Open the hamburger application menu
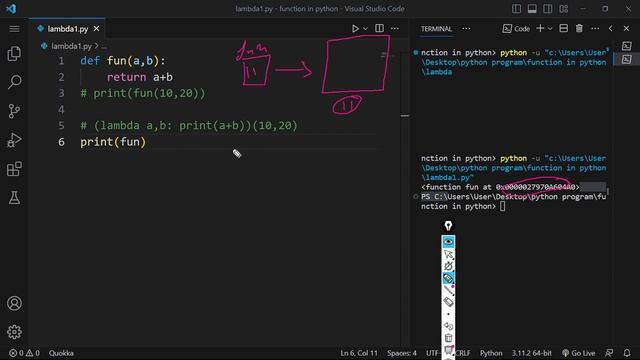Viewport: 640px width, 360px height. [14, 29]
